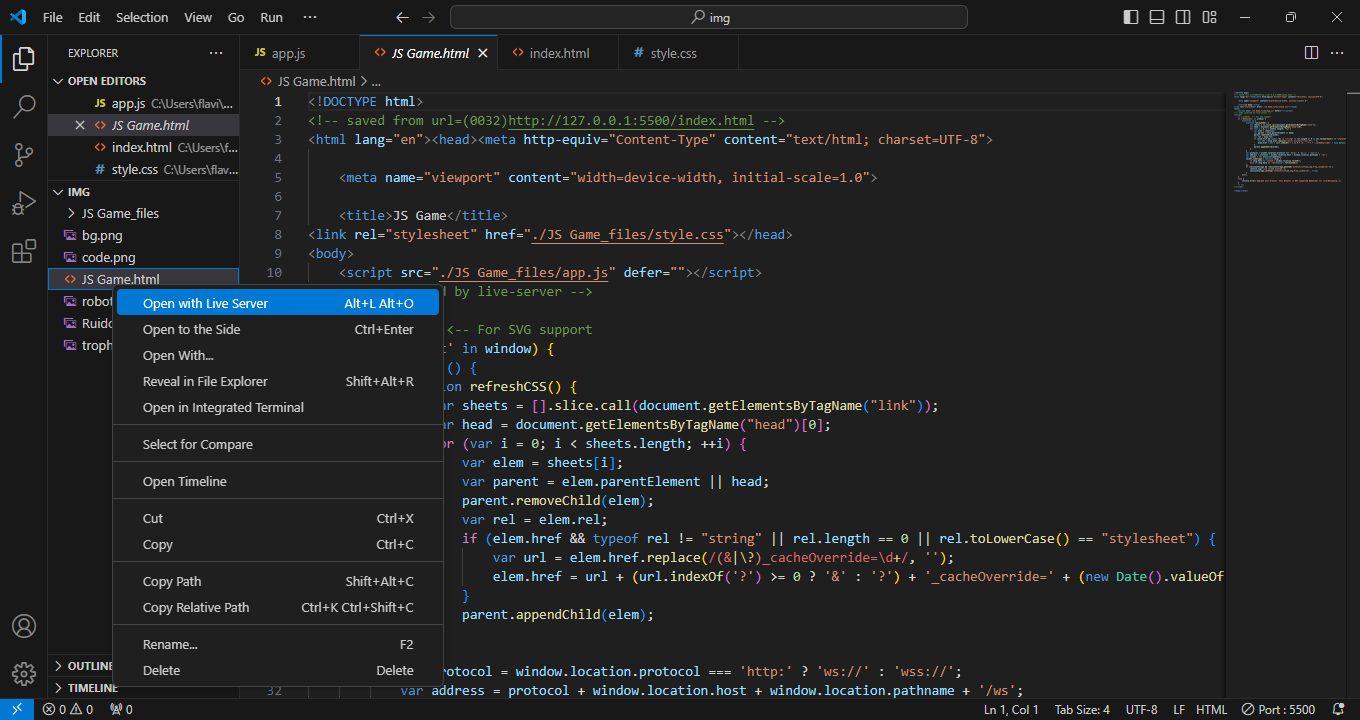This screenshot has width=1360, height=720.
Task: Open Explorer more actions ellipsis
Action: [216, 53]
